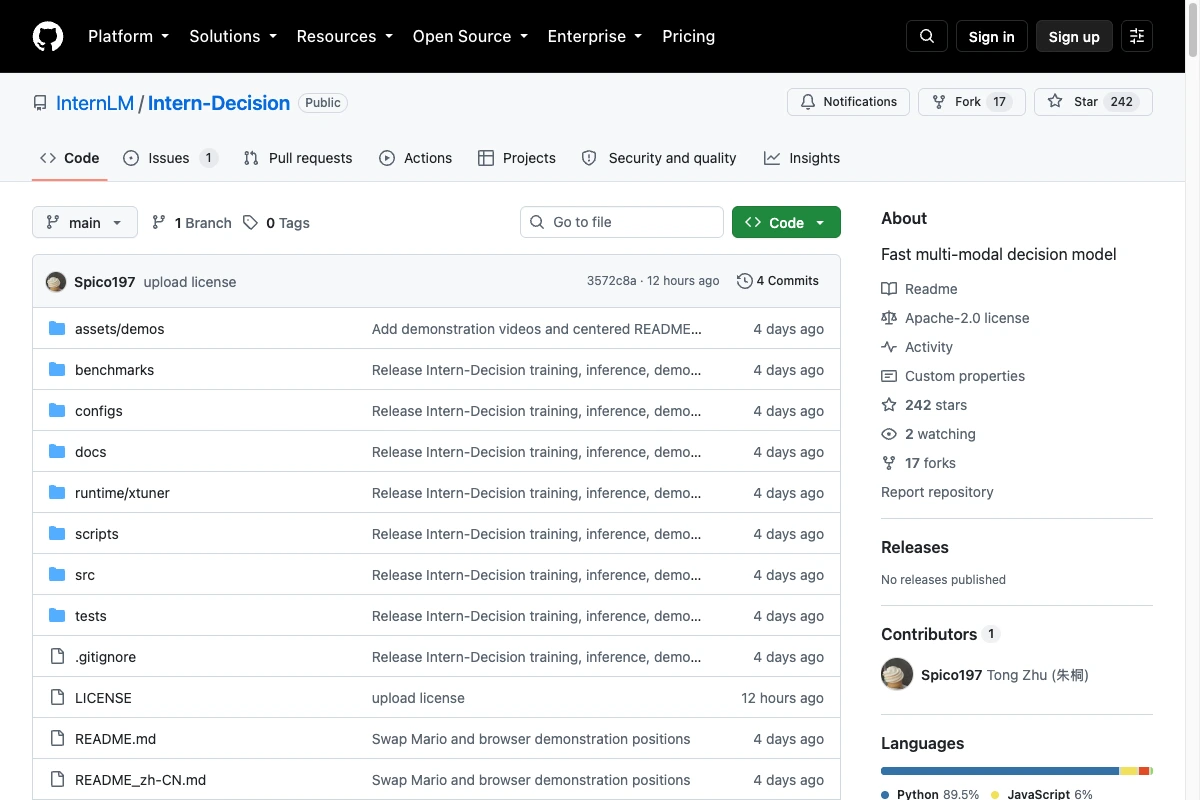Open Report repository link
This screenshot has width=1200, height=800.
[x=937, y=492]
